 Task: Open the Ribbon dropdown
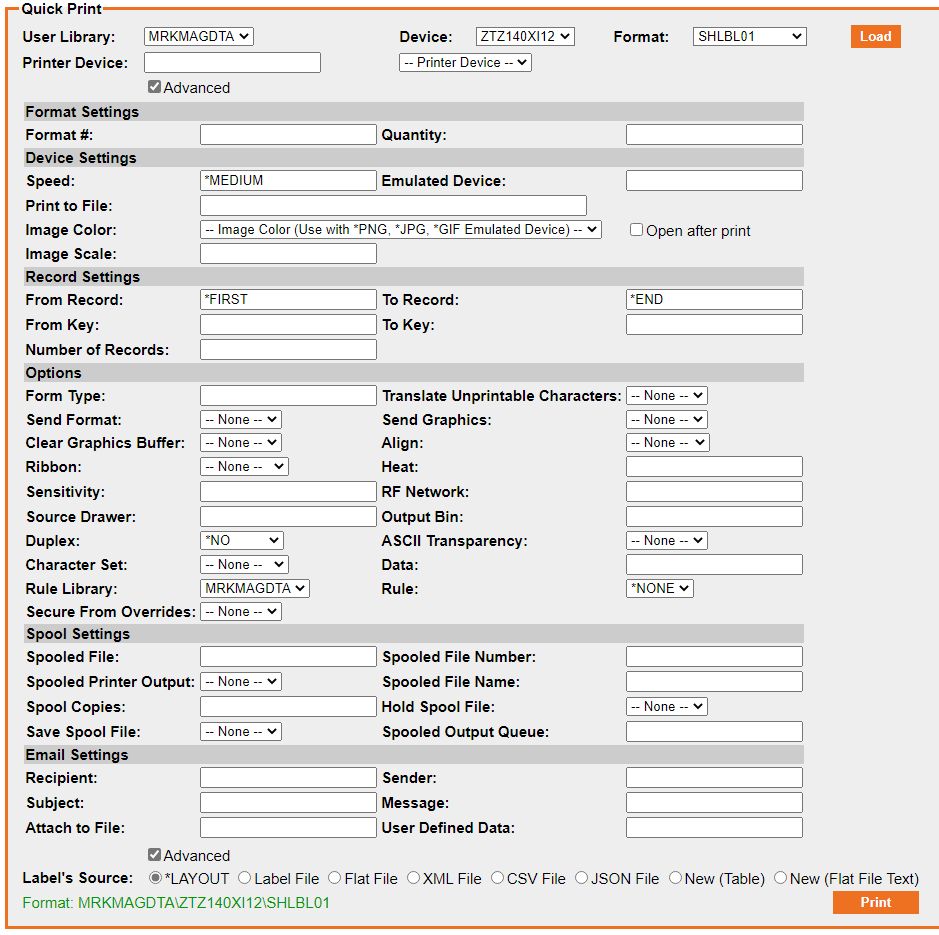244,467
